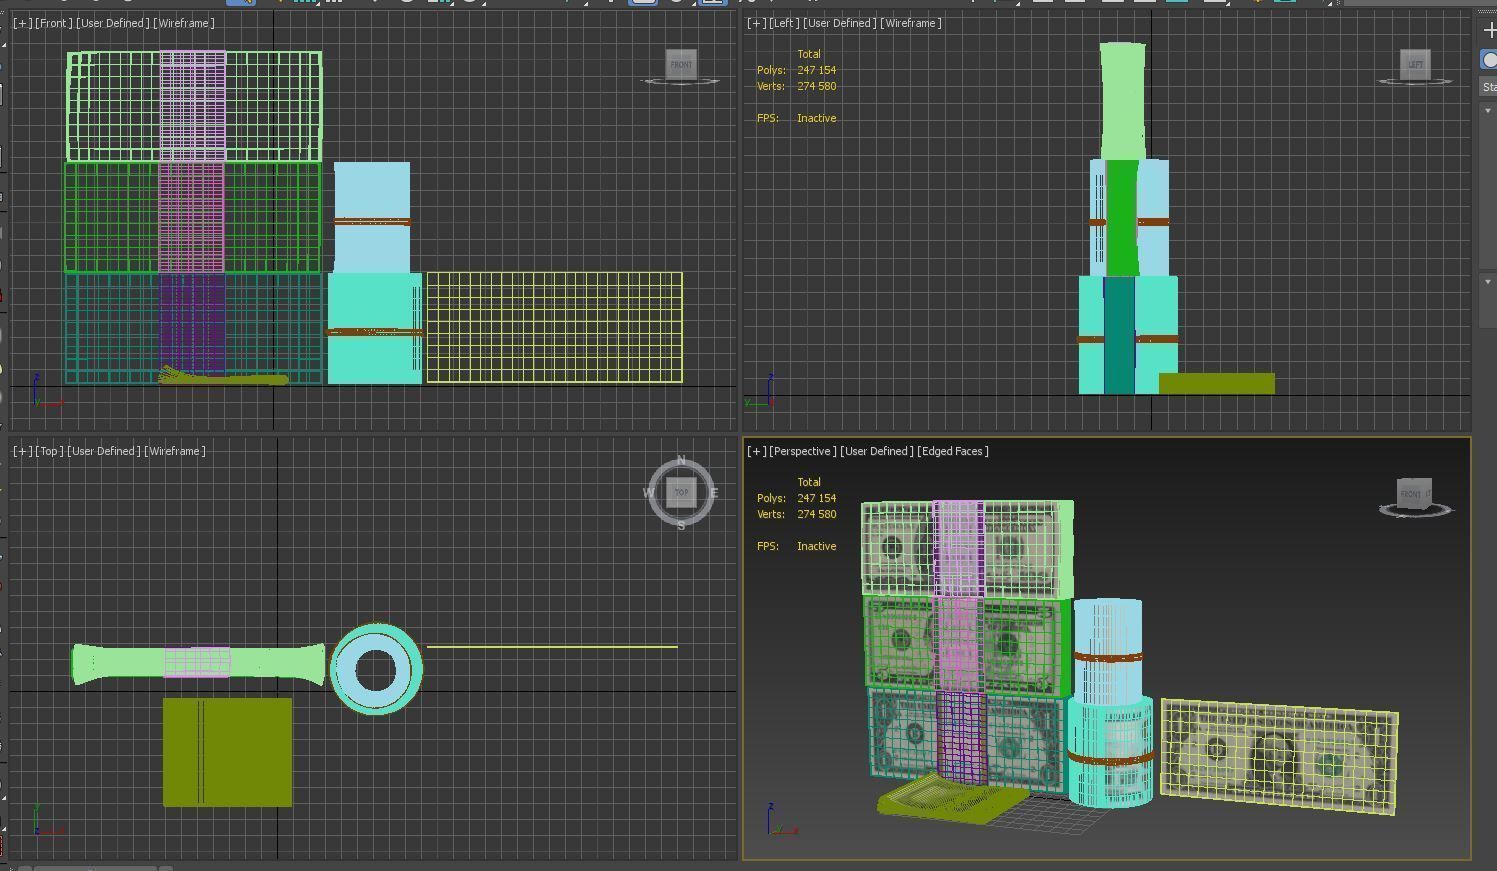Click the ViewCube in the Perspective viewport
The height and width of the screenshot is (871, 1497).
pyautogui.click(x=1414, y=494)
